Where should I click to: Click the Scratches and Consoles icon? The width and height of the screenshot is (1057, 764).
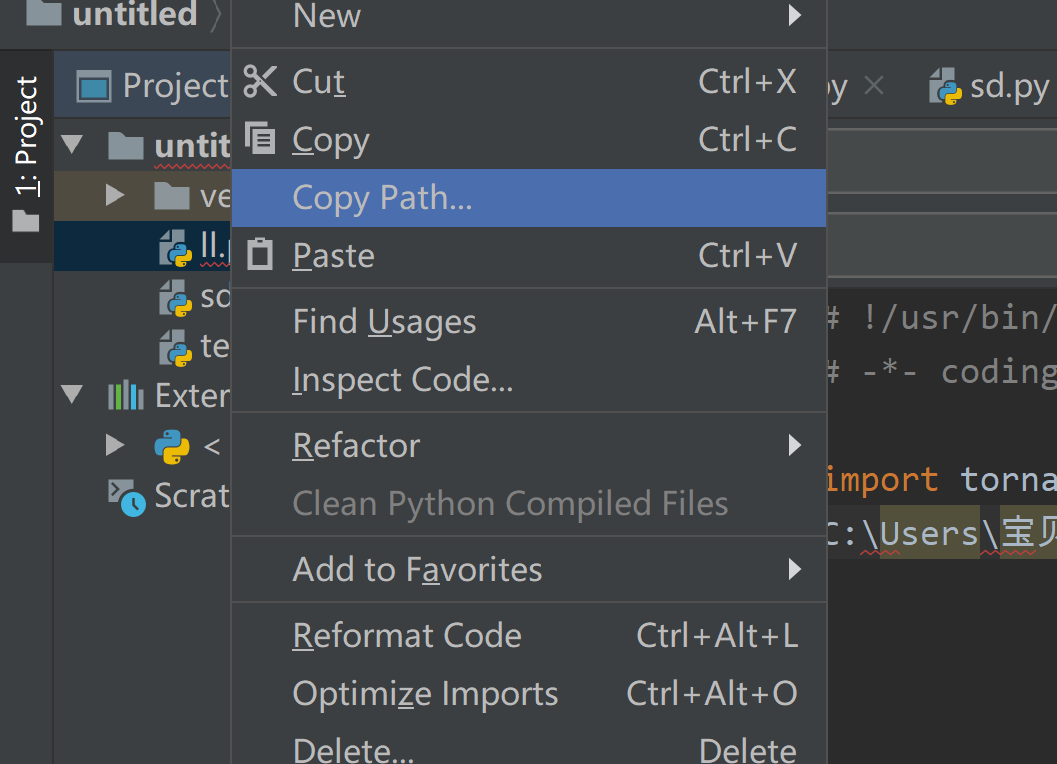[x=126, y=496]
